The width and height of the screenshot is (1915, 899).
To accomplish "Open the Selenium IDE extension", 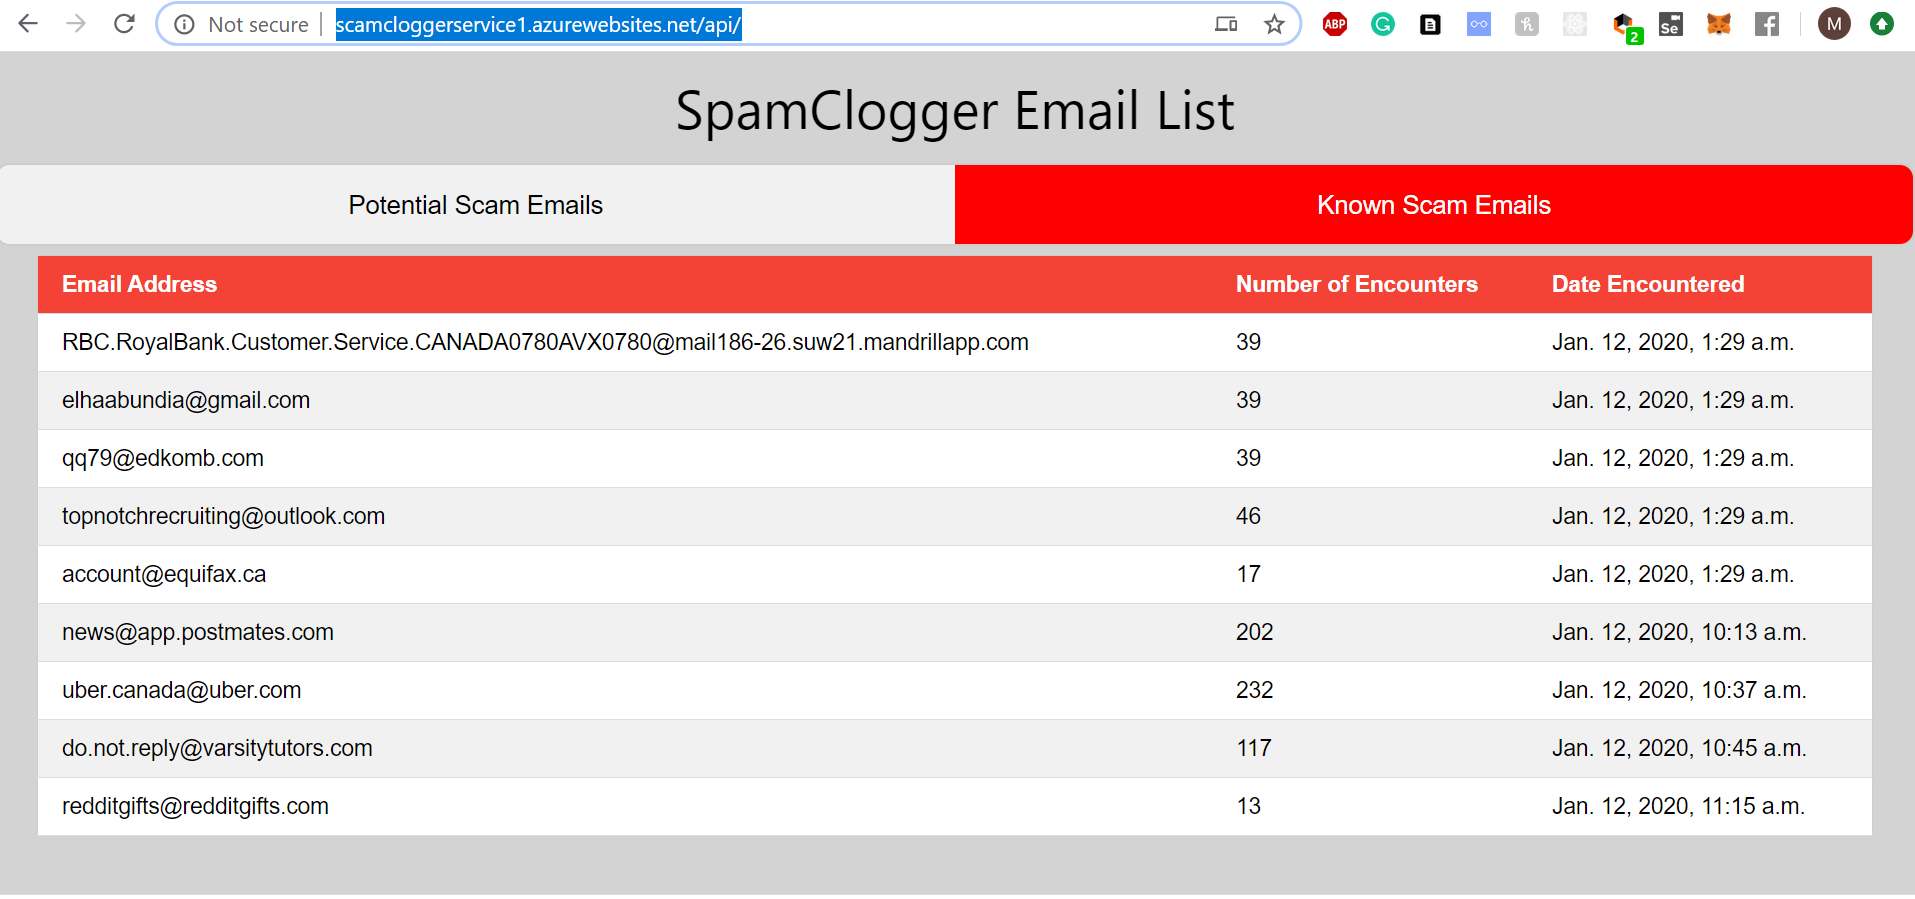I will coord(1671,24).
